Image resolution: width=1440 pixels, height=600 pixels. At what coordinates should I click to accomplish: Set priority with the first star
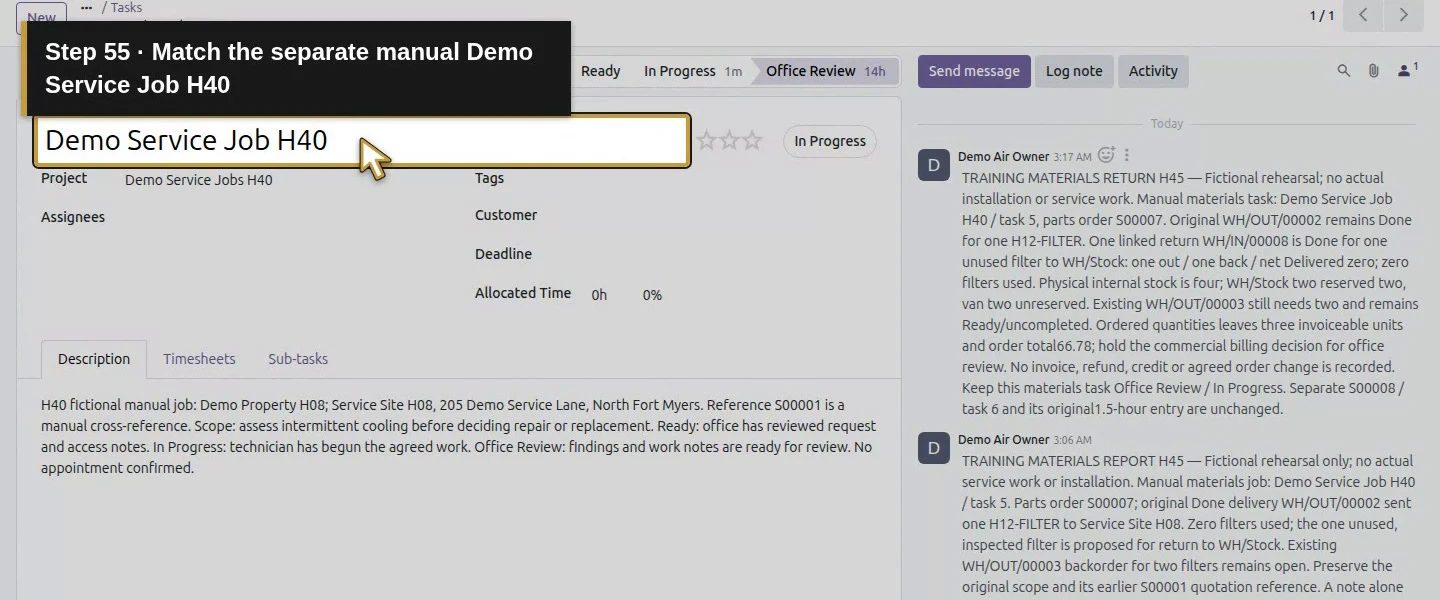pos(706,141)
